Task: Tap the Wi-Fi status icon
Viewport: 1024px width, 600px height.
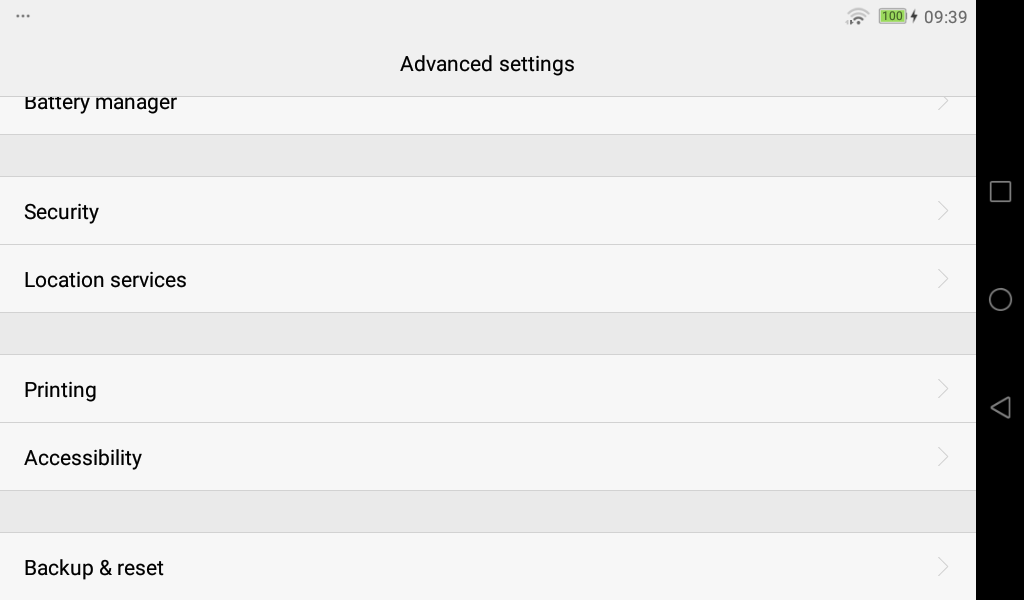Action: click(x=857, y=16)
